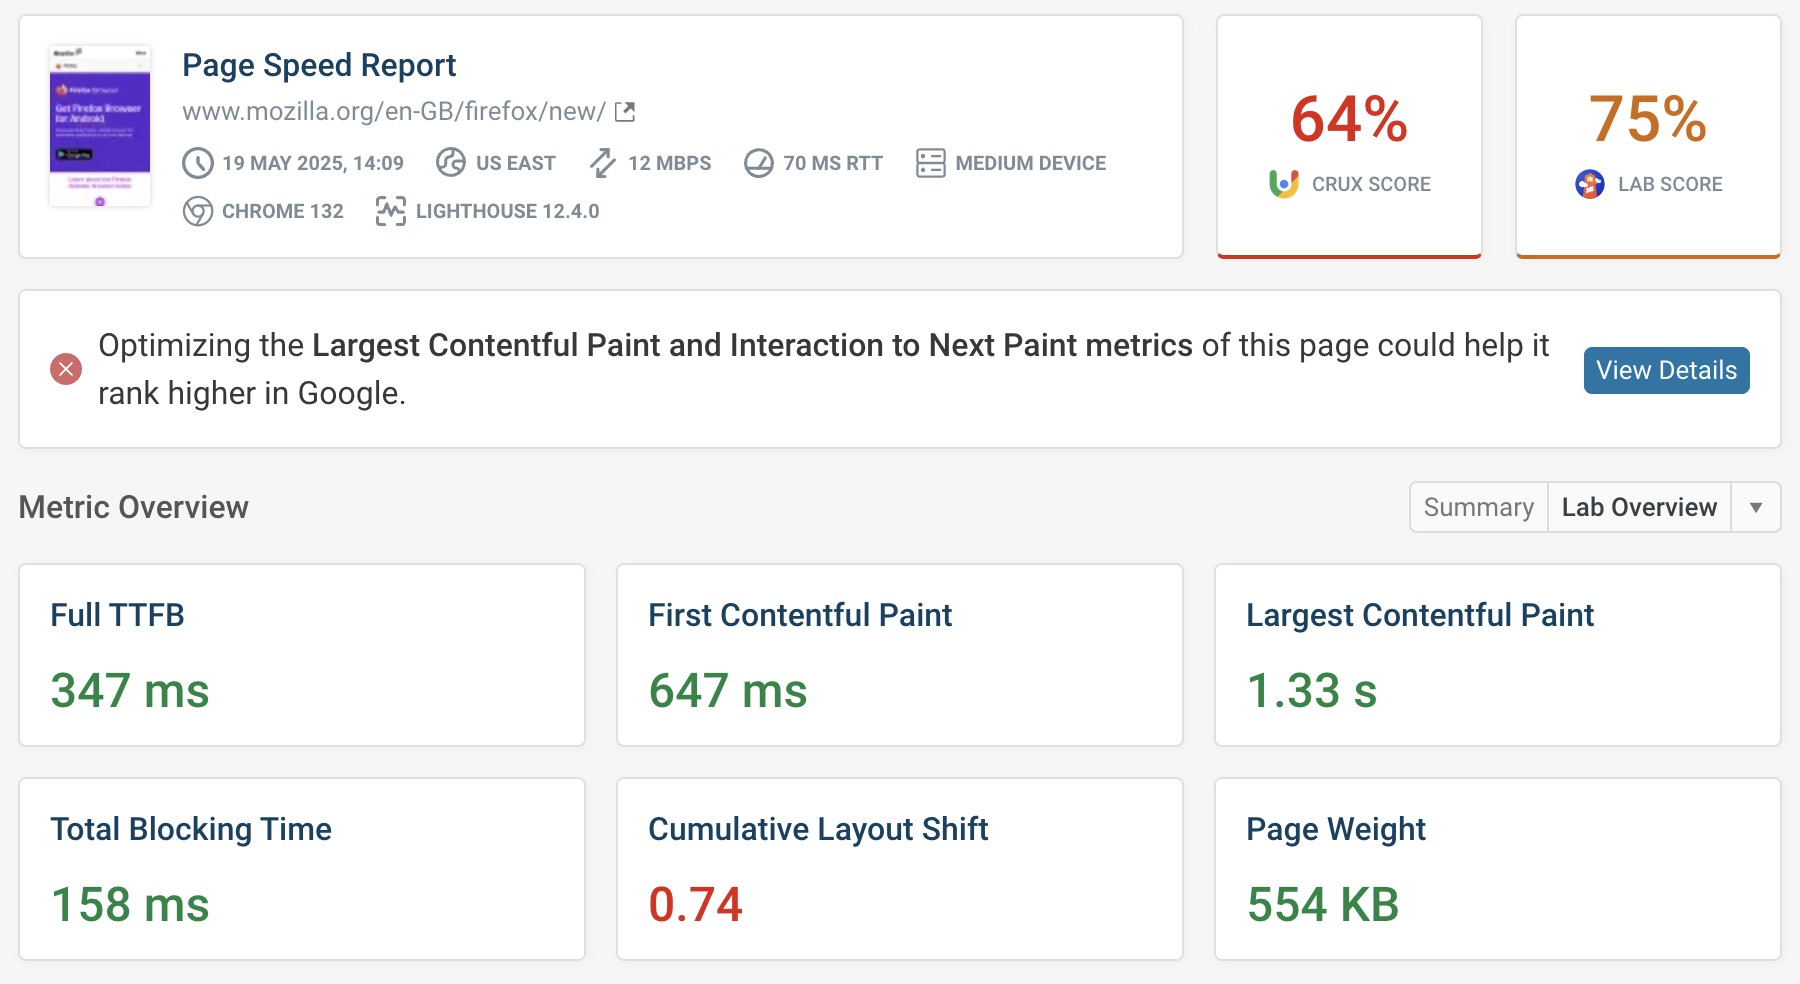Click the MEDIUM DEVICE label
1800x984 pixels.
pyautogui.click(x=1031, y=163)
